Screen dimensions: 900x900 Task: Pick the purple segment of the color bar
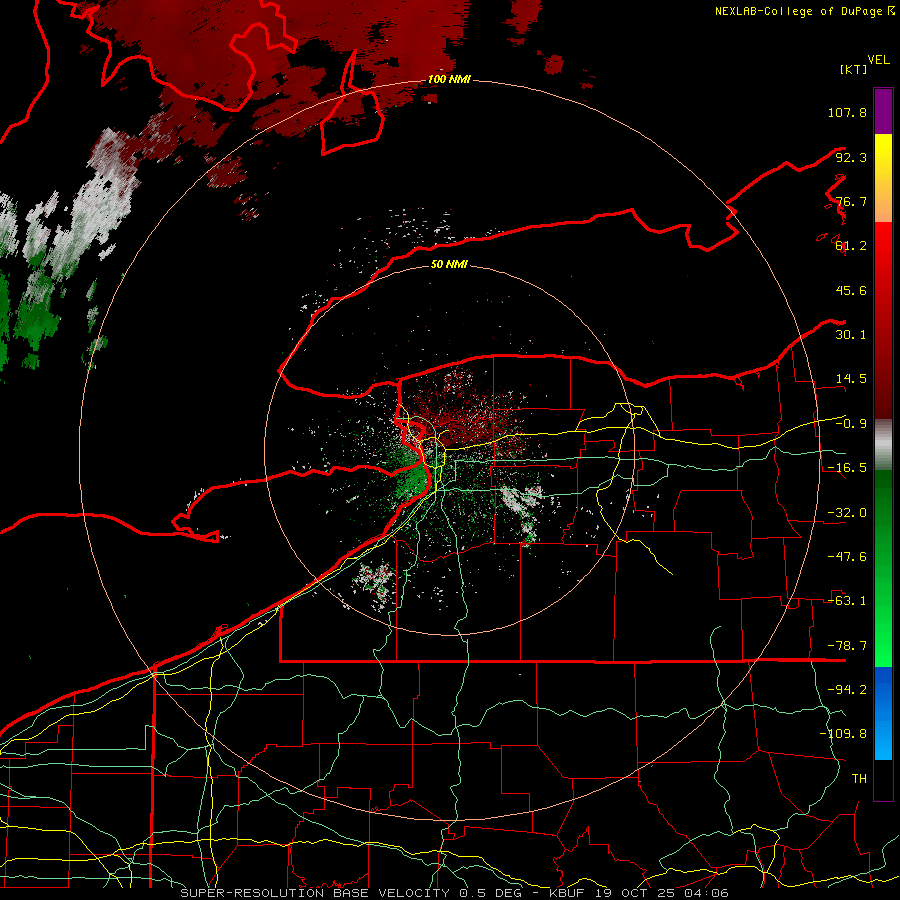pyautogui.click(x=883, y=111)
